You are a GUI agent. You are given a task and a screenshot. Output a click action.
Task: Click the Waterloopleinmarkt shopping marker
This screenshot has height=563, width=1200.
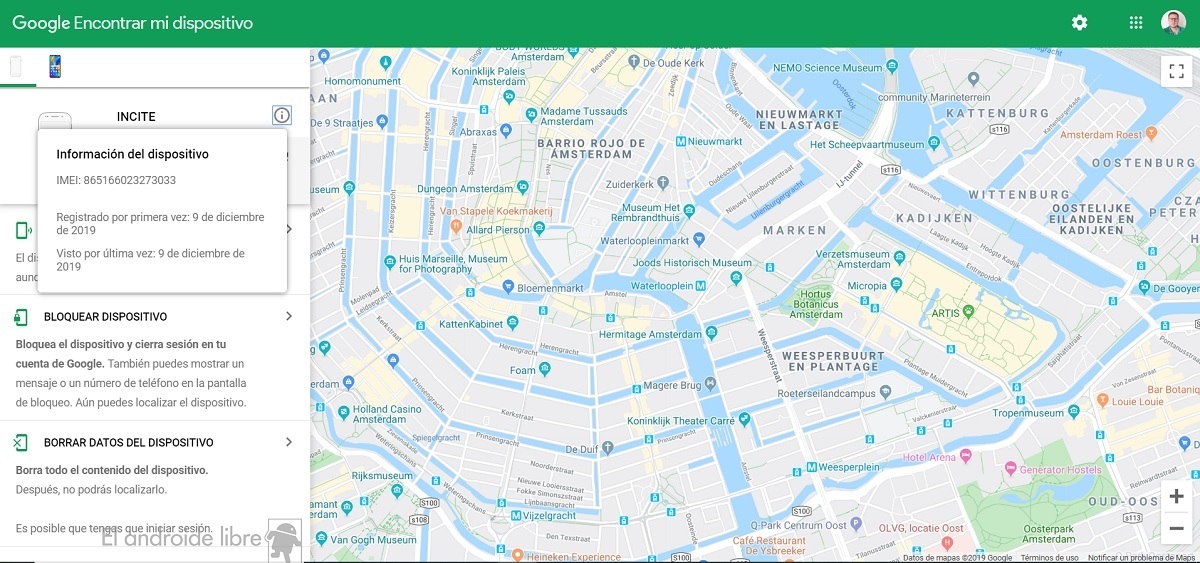pos(699,238)
